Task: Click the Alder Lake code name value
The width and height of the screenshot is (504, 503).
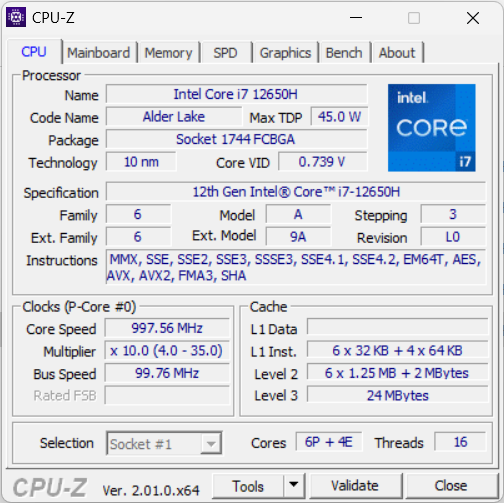Action: point(174,117)
